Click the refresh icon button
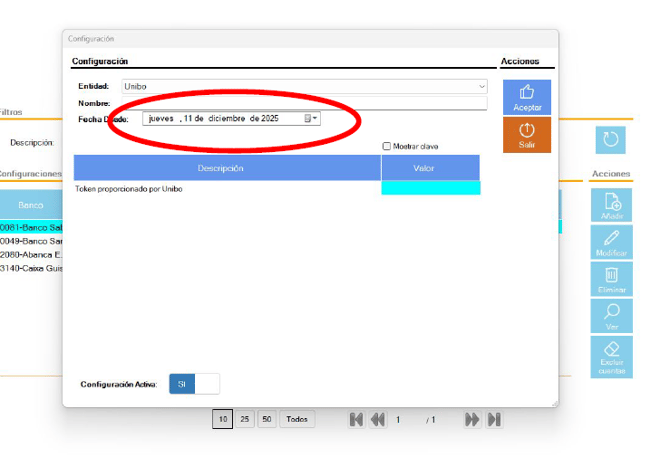 point(611,140)
